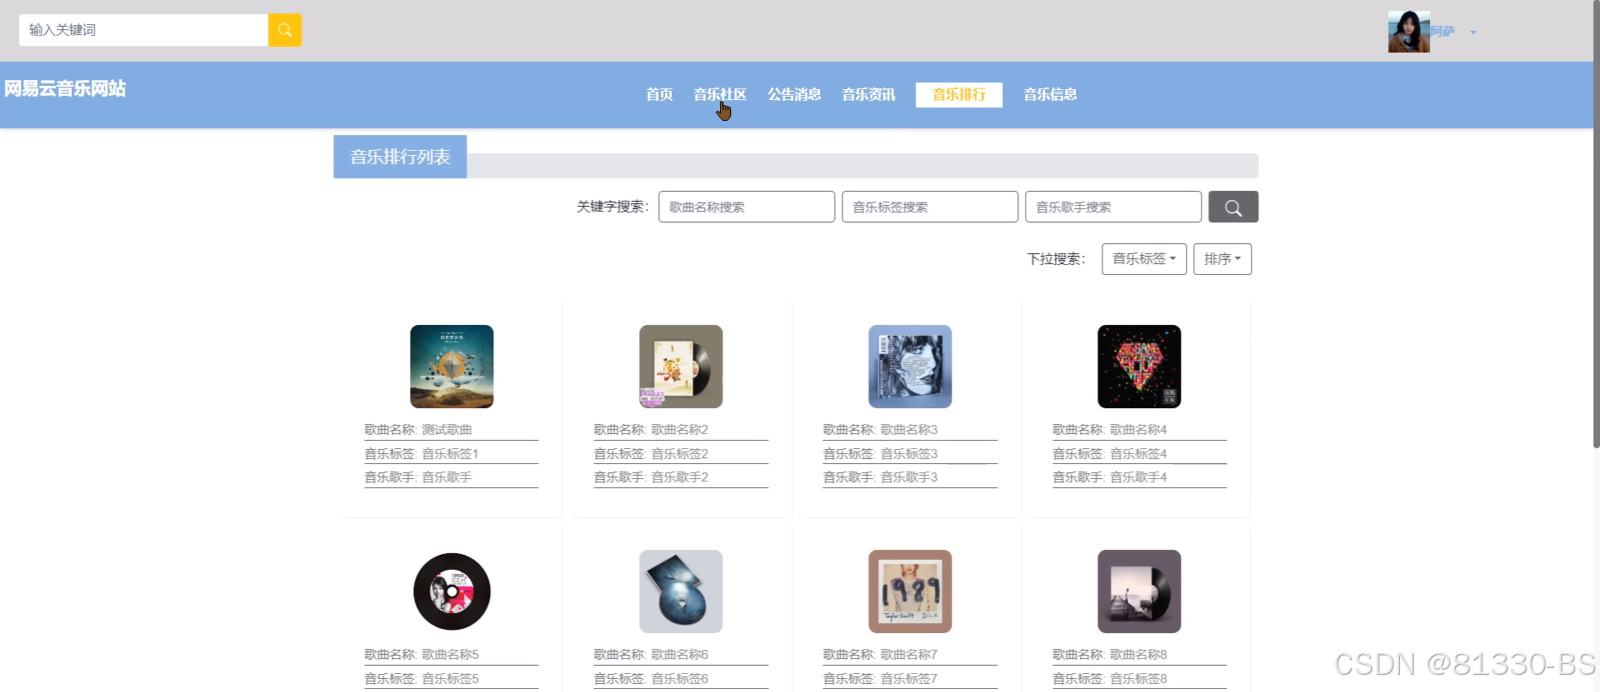Open album cover of 歌曲名称6
The height and width of the screenshot is (692, 1600).
click(x=681, y=591)
